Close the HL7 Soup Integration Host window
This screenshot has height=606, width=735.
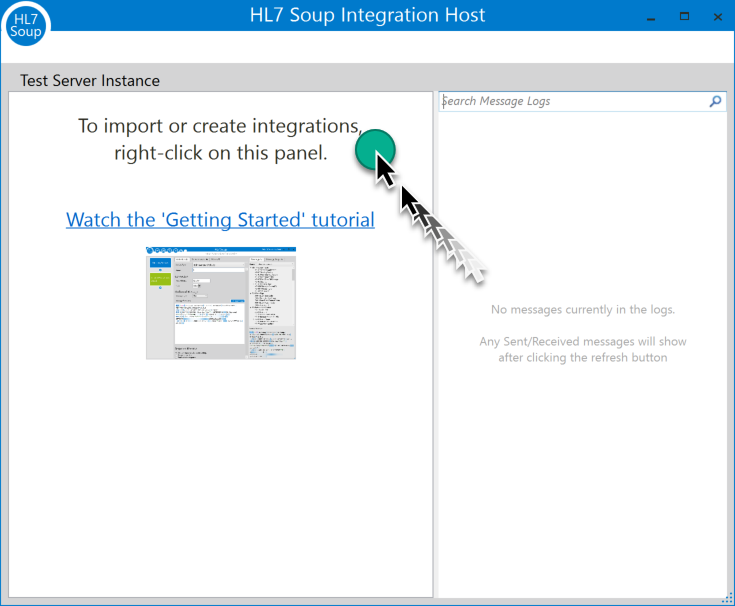[x=718, y=17]
